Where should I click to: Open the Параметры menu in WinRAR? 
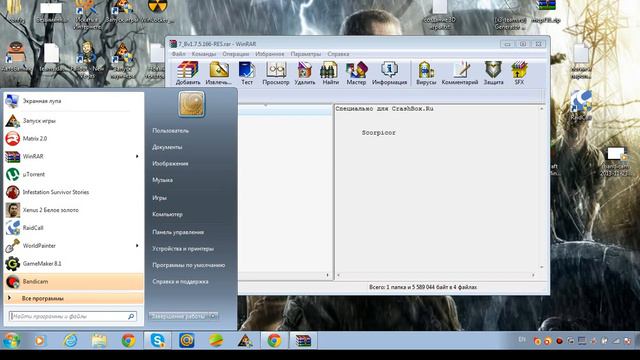click(x=306, y=54)
